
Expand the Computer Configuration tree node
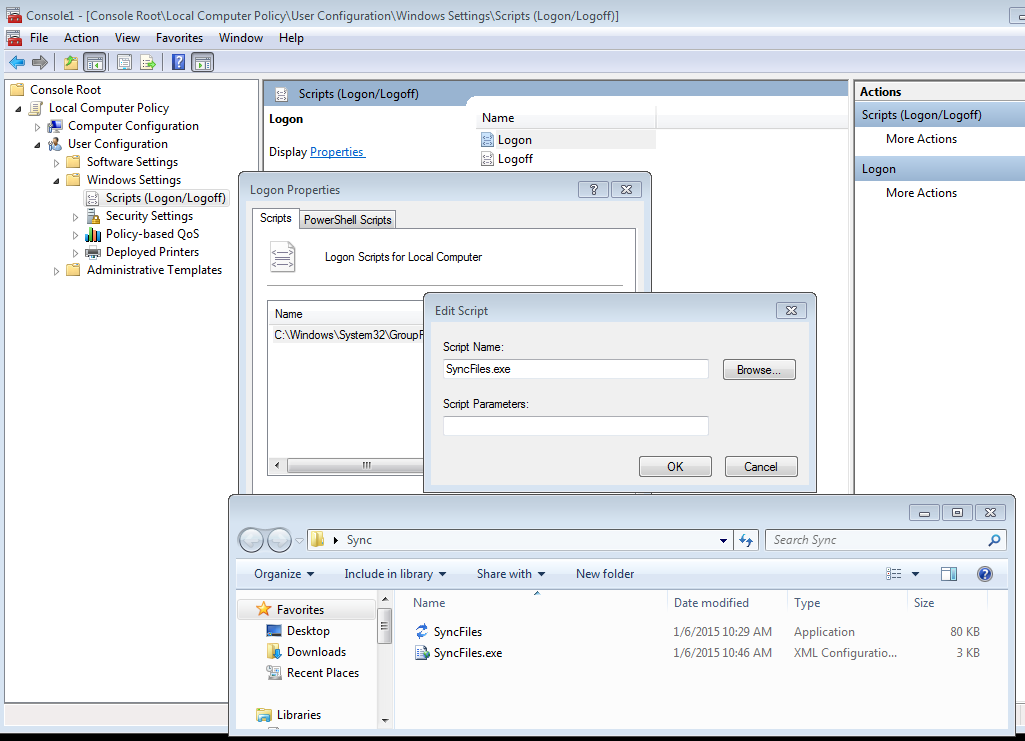click(38, 127)
